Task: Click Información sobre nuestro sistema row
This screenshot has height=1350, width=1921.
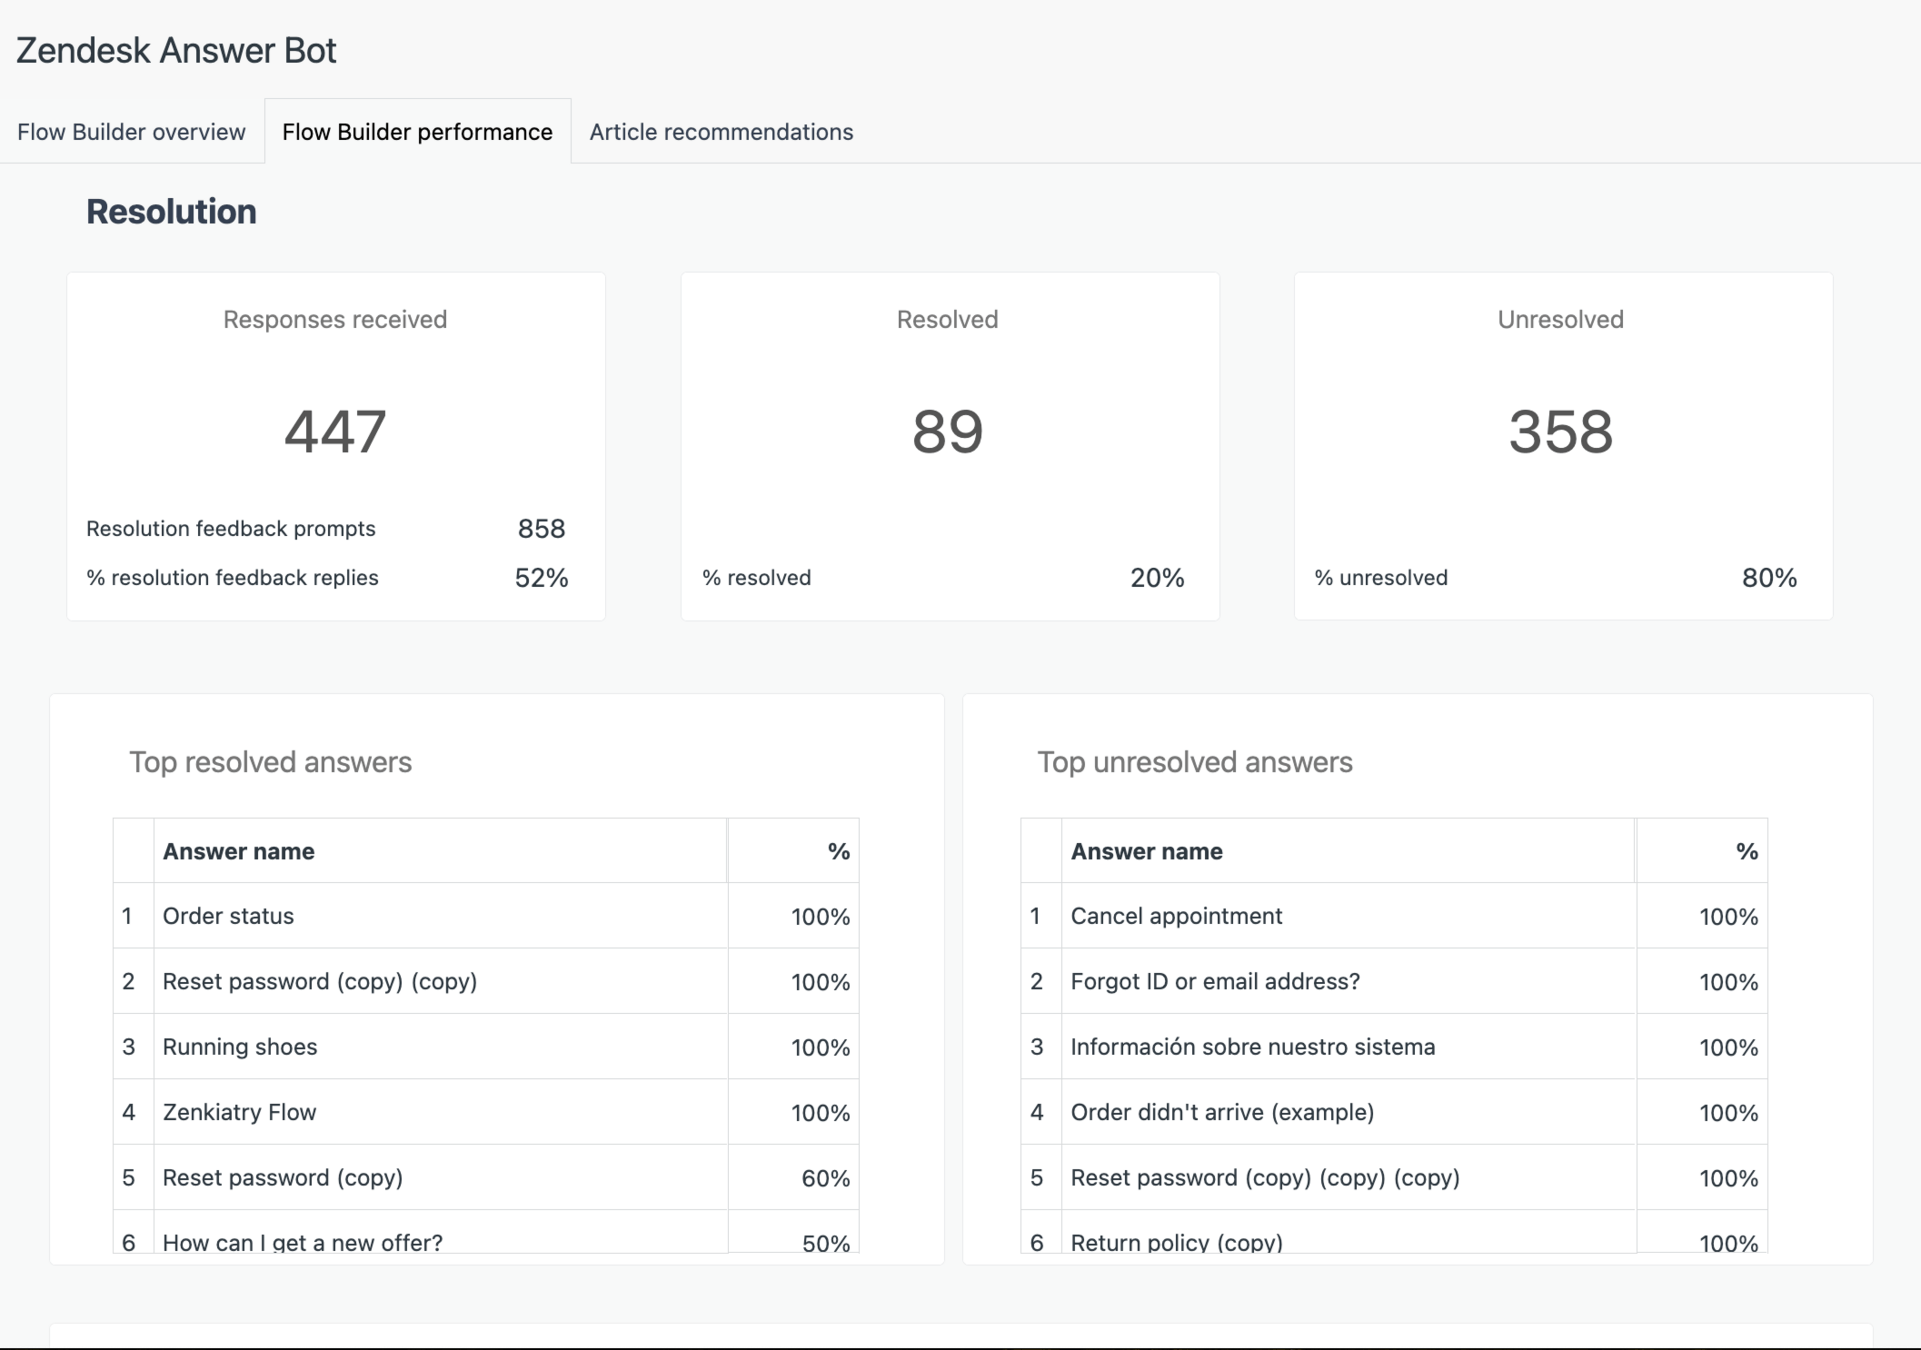Action: (1252, 1047)
